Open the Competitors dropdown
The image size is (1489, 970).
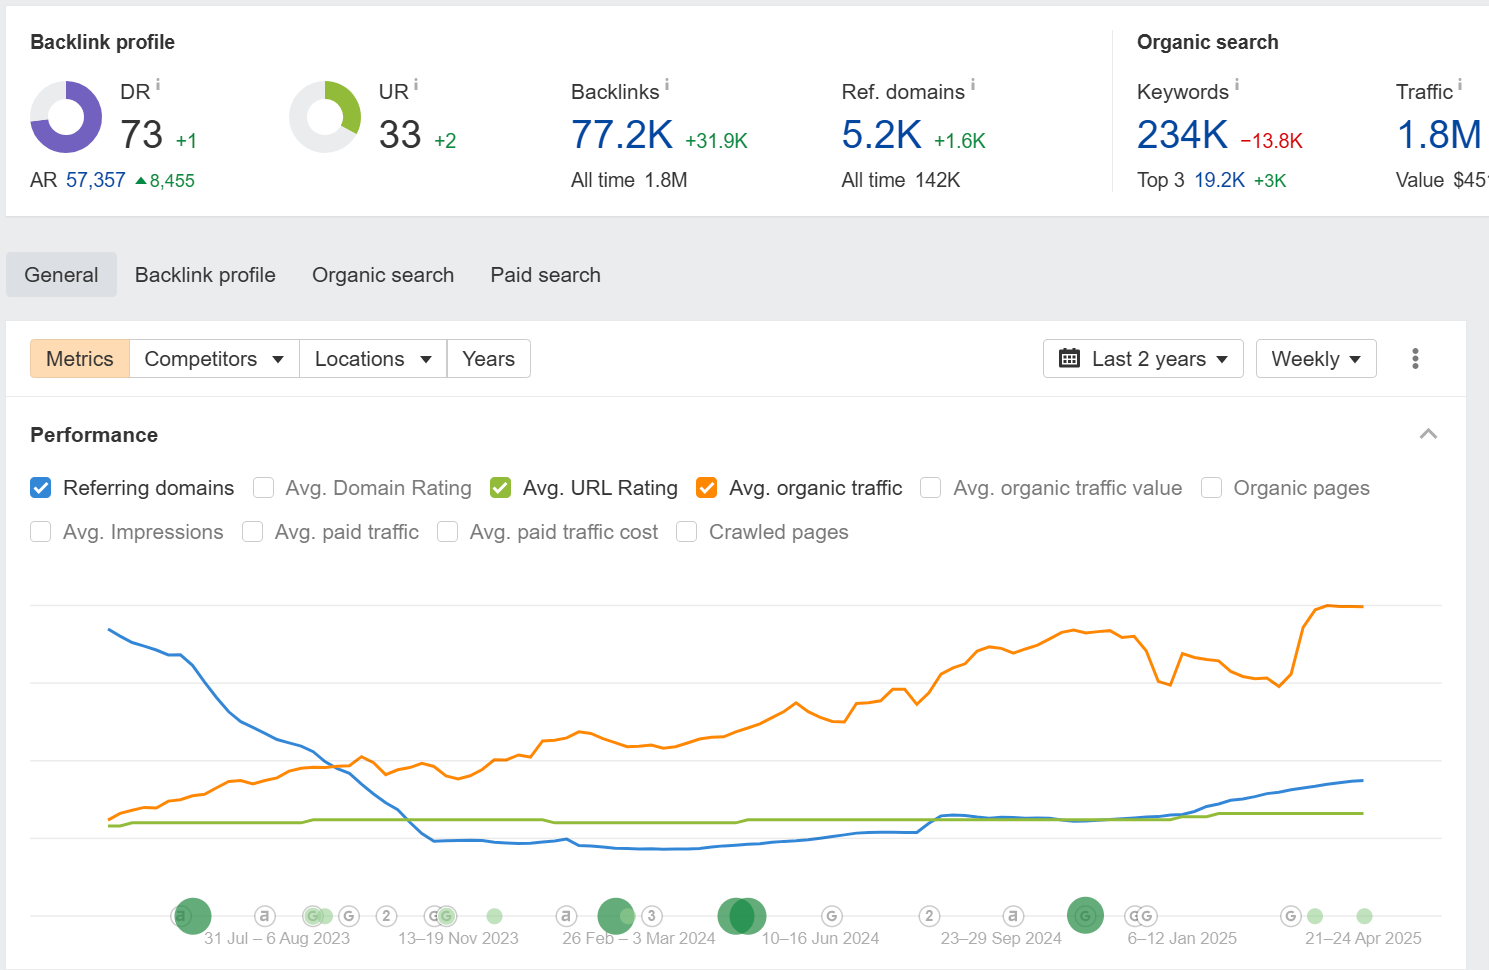pos(214,359)
